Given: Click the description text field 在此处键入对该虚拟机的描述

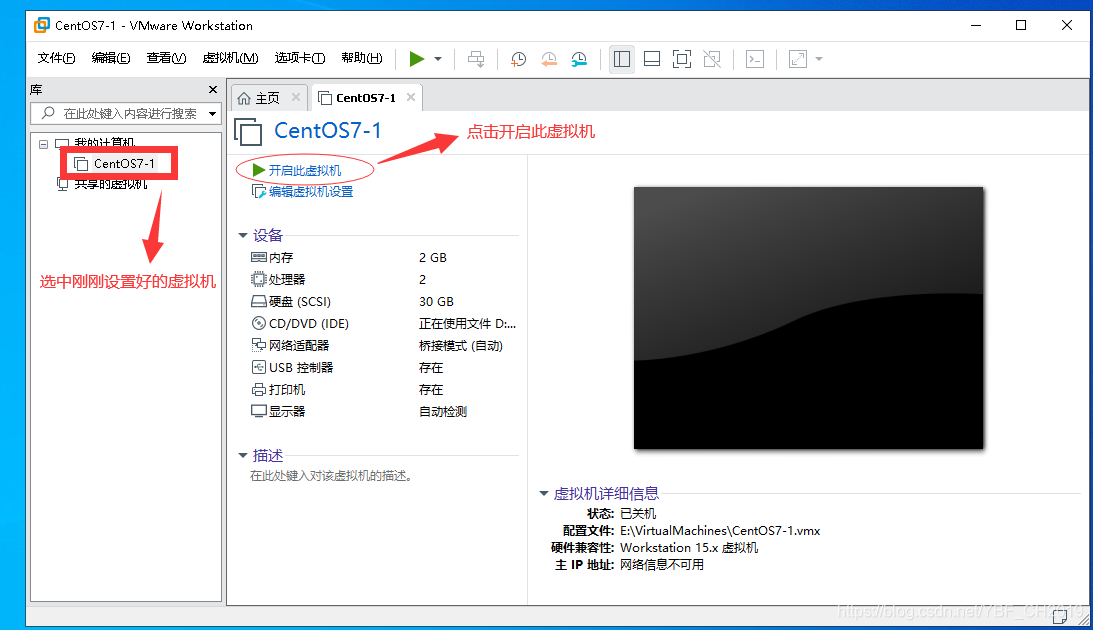Looking at the screenshot, I should [332, 476].
